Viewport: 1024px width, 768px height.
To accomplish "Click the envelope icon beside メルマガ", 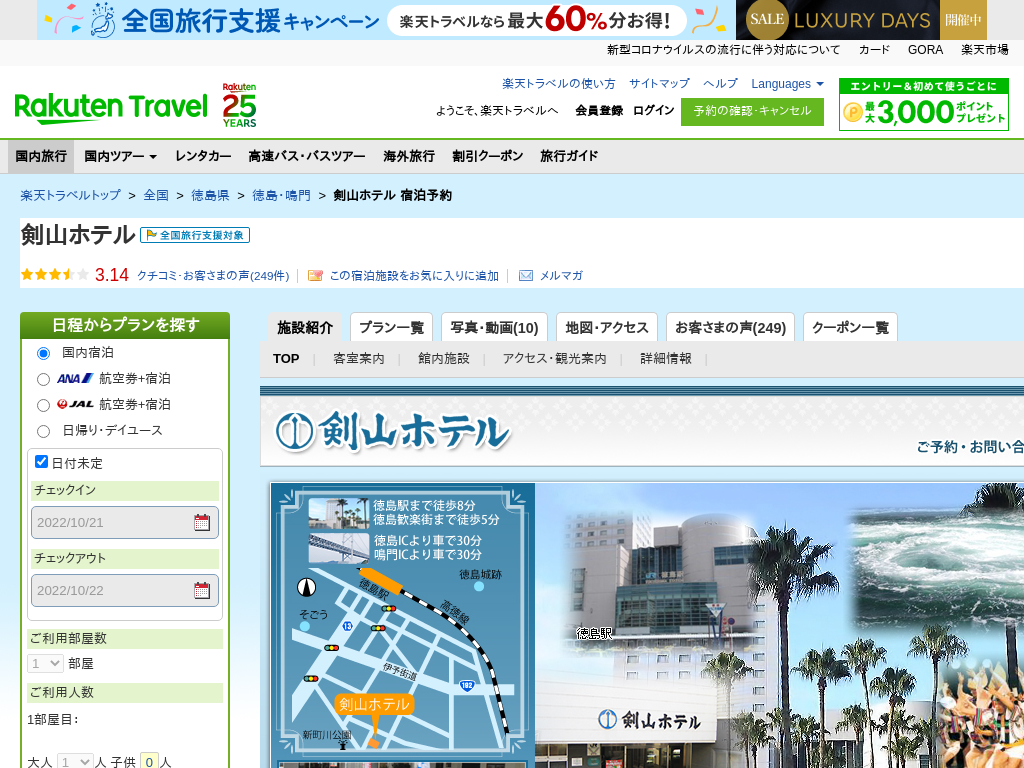I will click(526, 276).
